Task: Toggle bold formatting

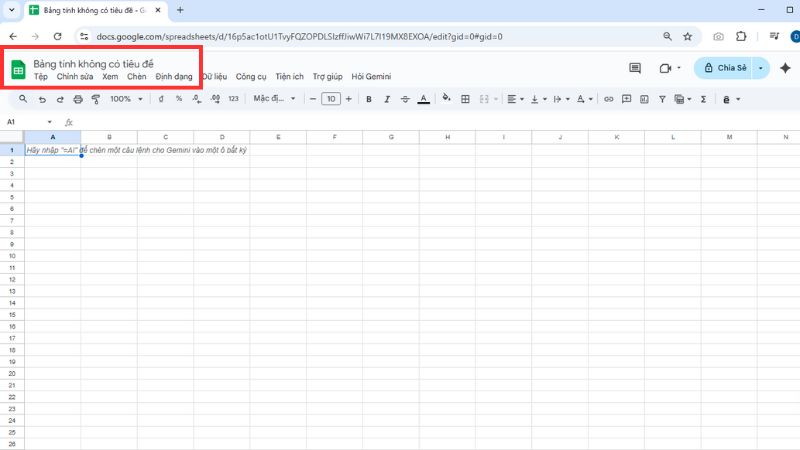Action: [x=368, y=99]
